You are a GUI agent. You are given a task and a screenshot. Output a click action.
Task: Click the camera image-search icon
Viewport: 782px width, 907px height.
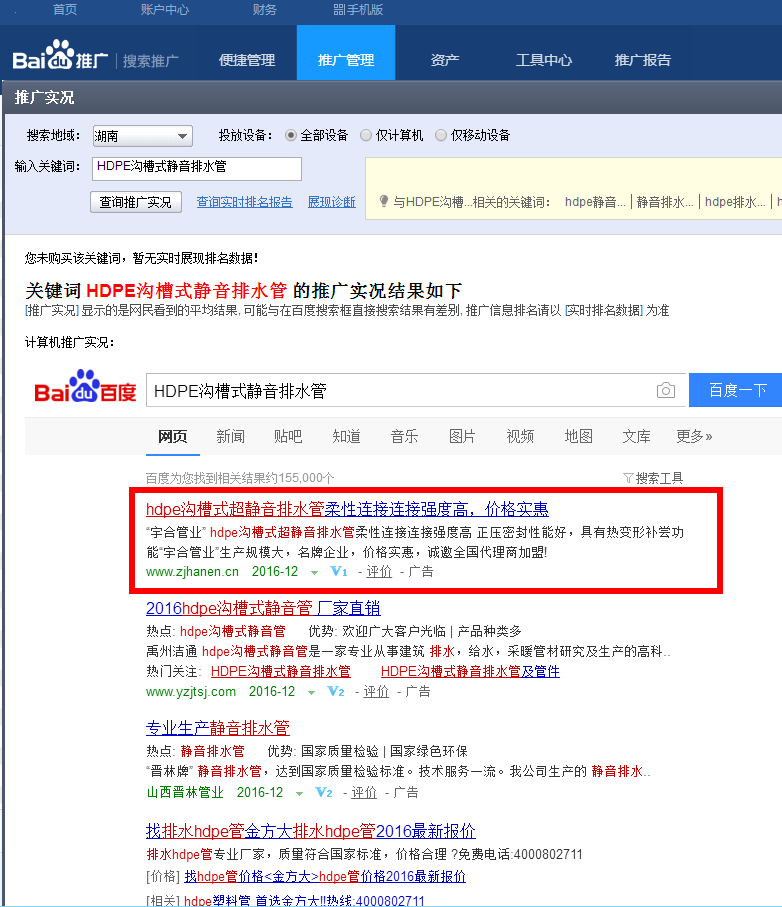[x=666, y=390]
